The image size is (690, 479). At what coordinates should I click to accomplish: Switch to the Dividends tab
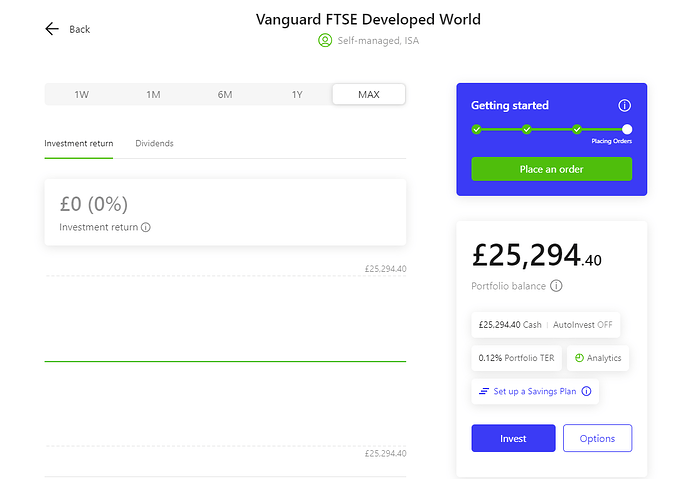click(x=154, y=144)
